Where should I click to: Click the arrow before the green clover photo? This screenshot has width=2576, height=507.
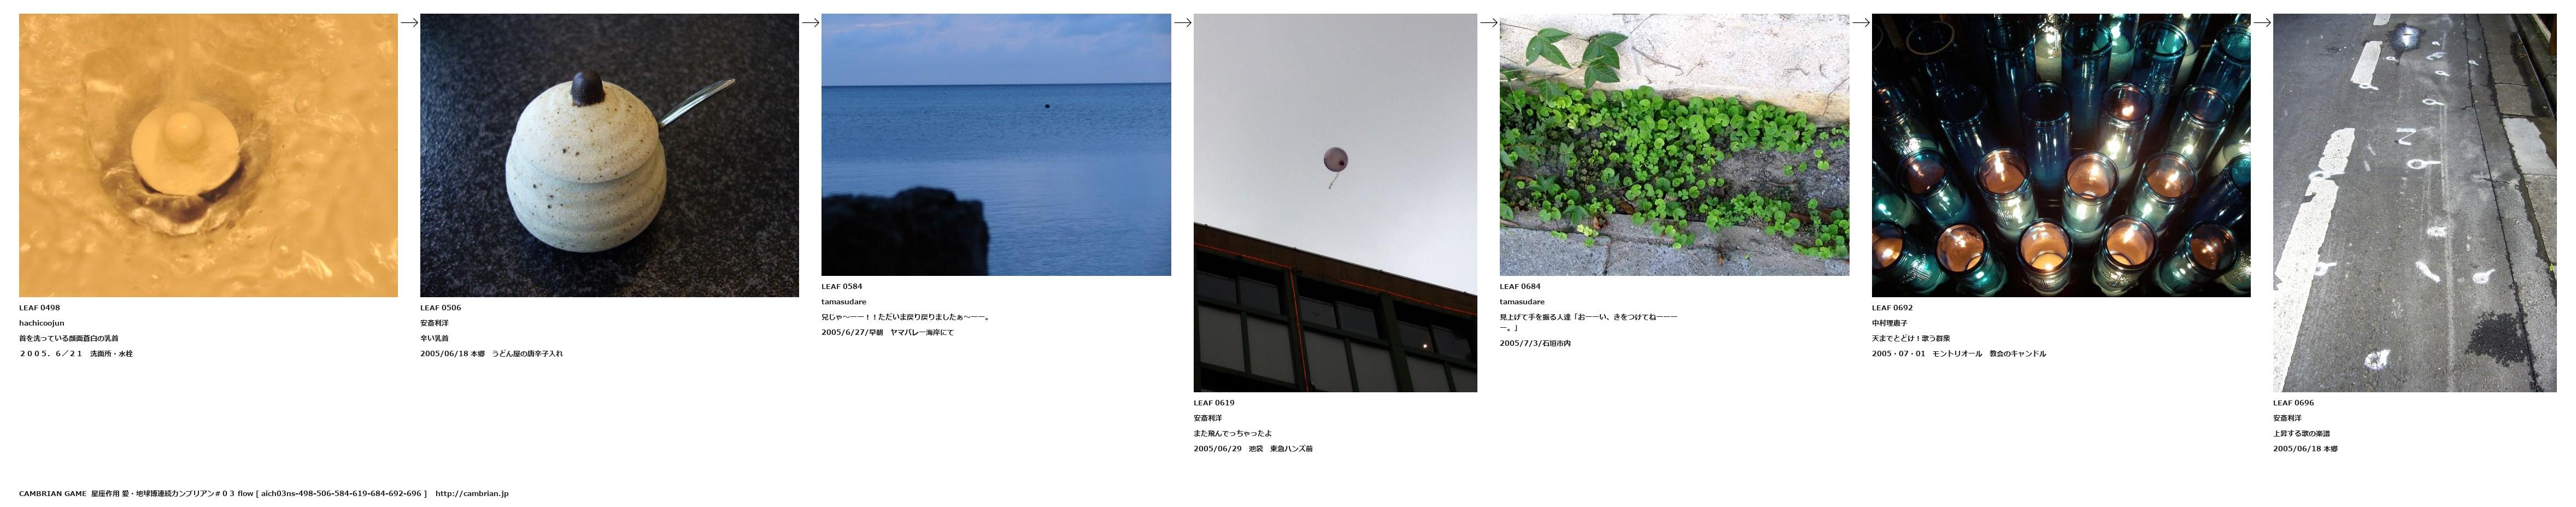pyautogui.click(x=1488, y=23)
